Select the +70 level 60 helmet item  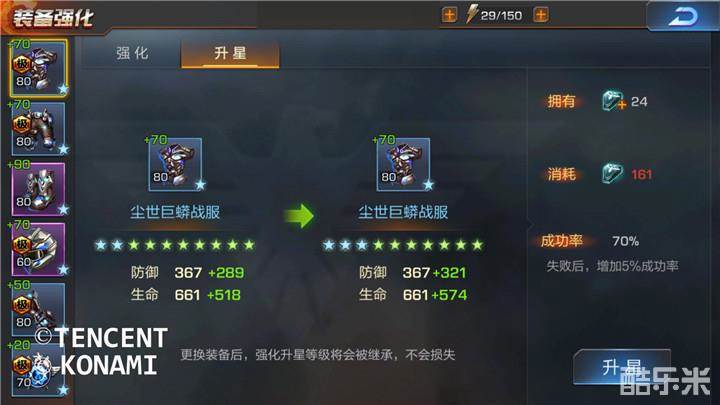(x=39, y=249)
